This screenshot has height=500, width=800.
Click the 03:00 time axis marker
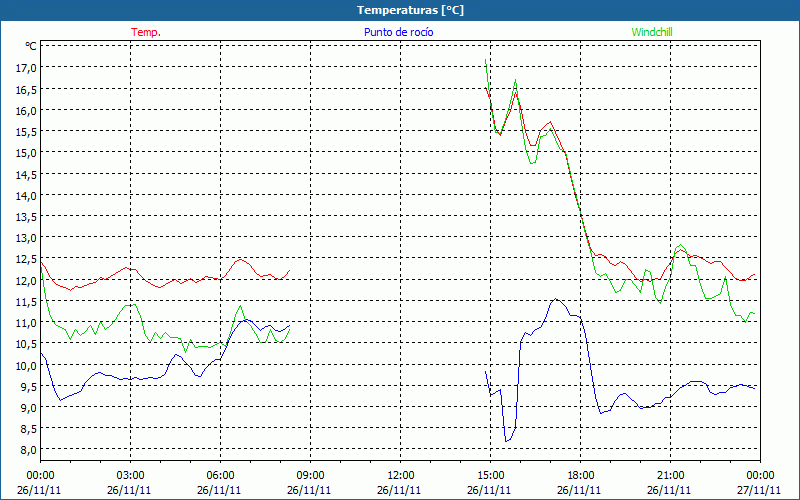[130, 475]
